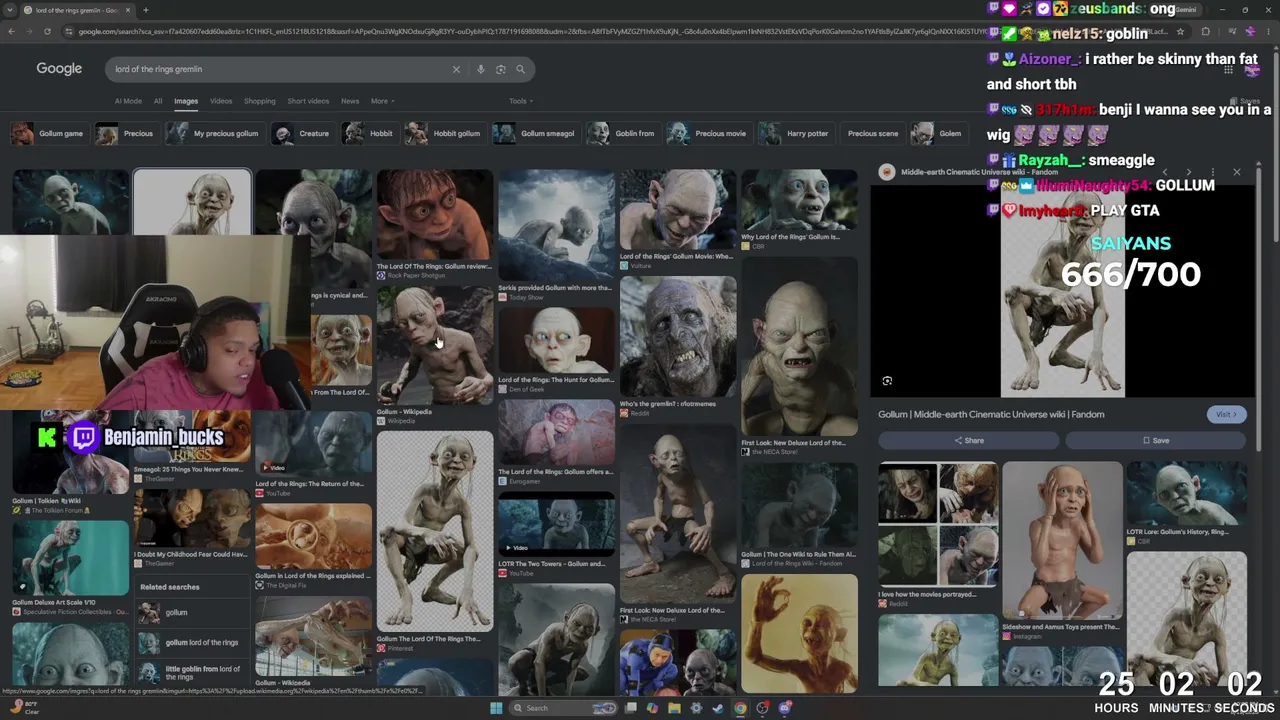Image resolution: width=1280 pixels, height=720 pixels.
Task: Search inside the previewed image with Lens
Action: (x=887, y=381)
